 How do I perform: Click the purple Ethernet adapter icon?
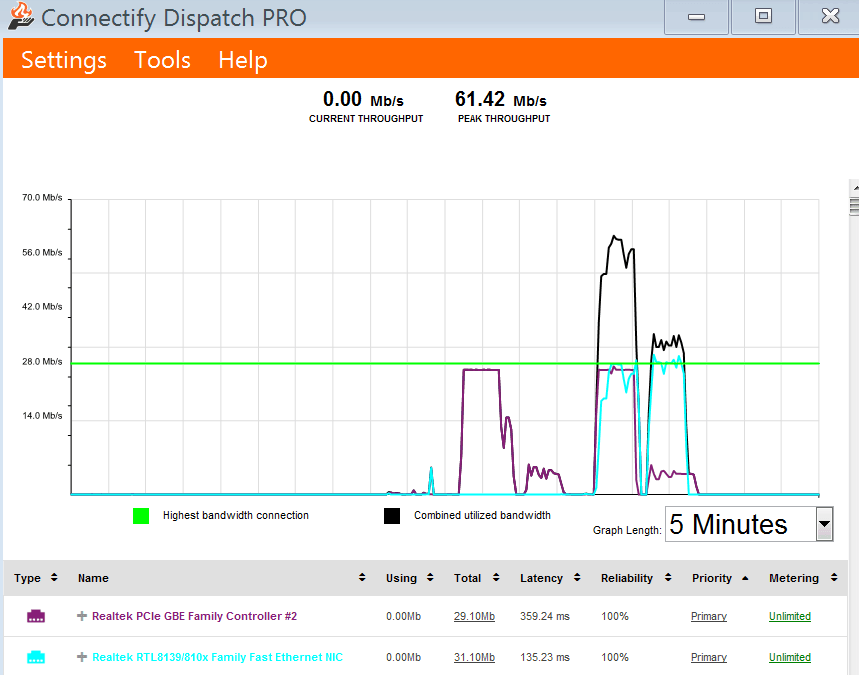36,616
